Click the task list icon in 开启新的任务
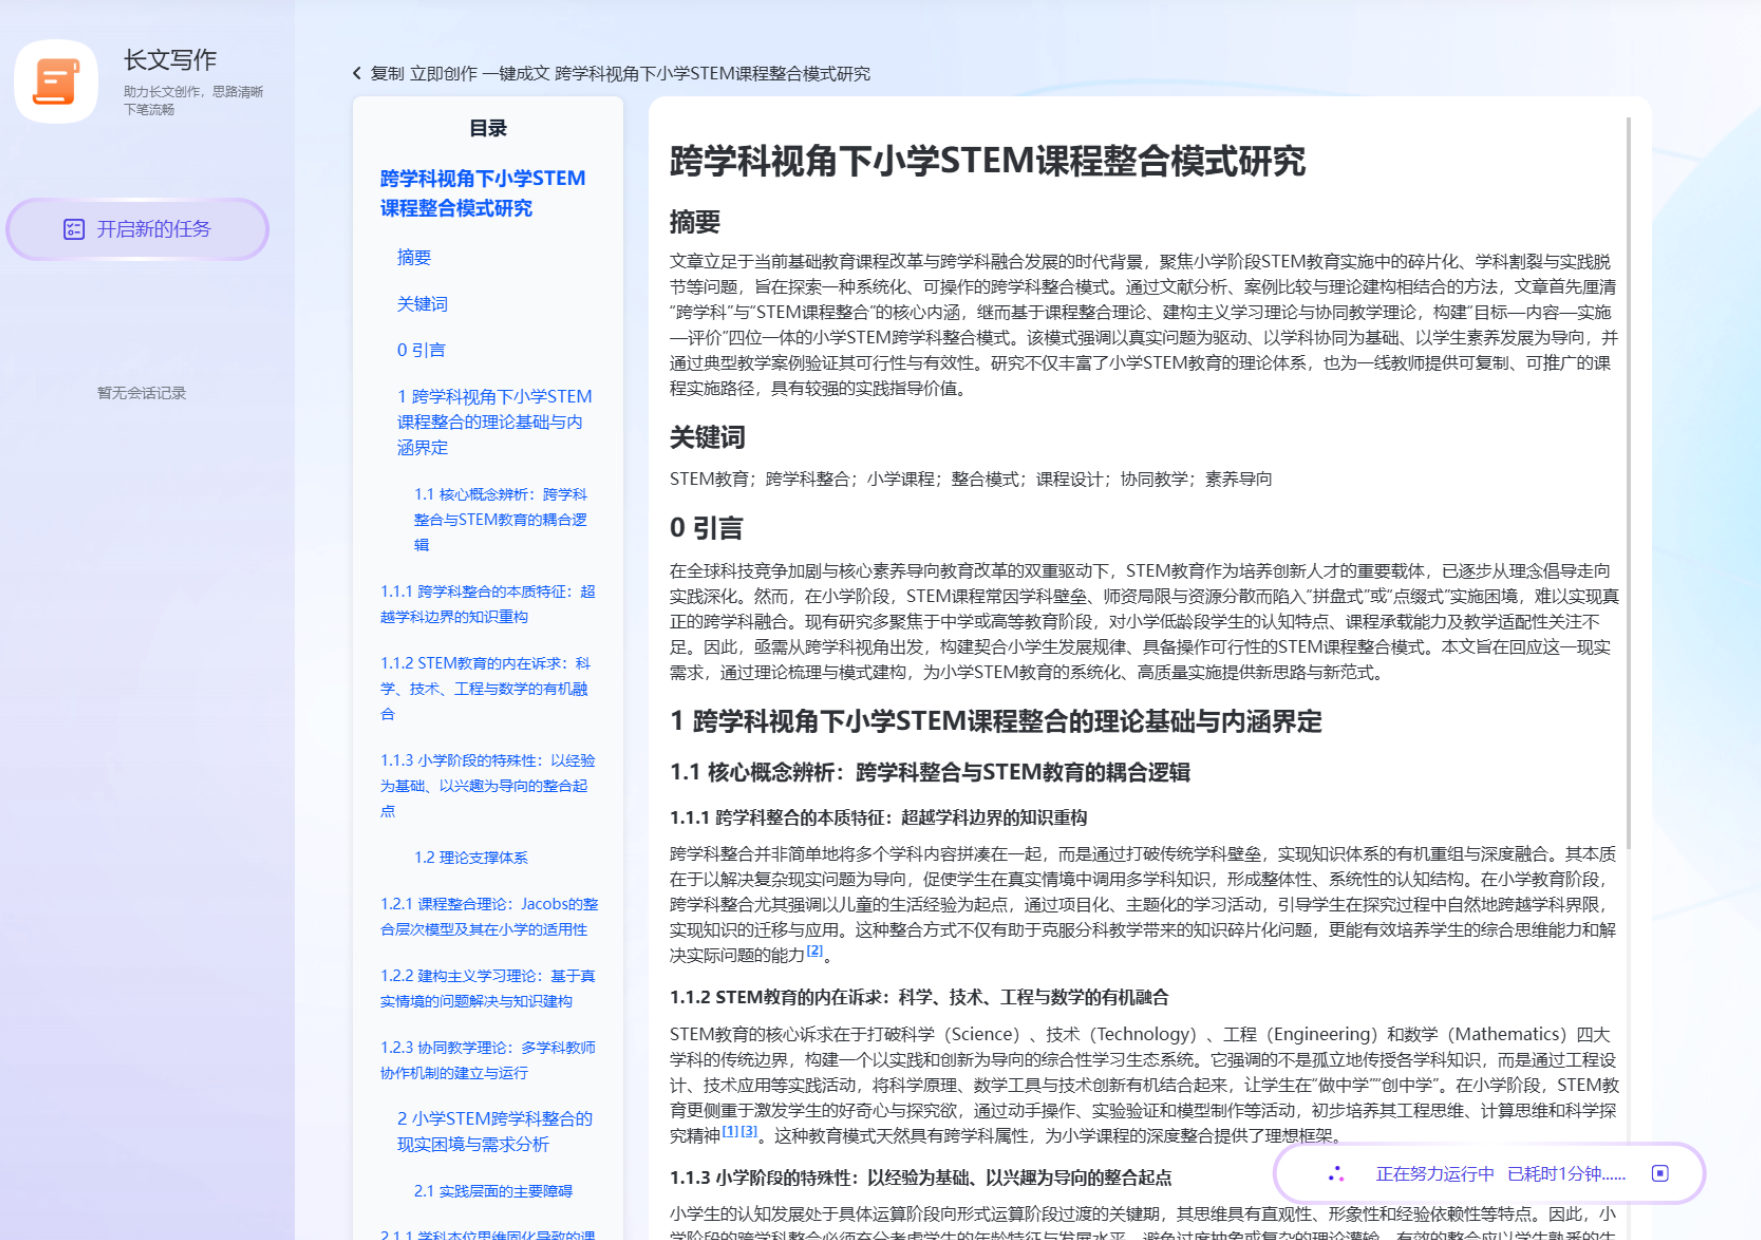 click(74, 229)
